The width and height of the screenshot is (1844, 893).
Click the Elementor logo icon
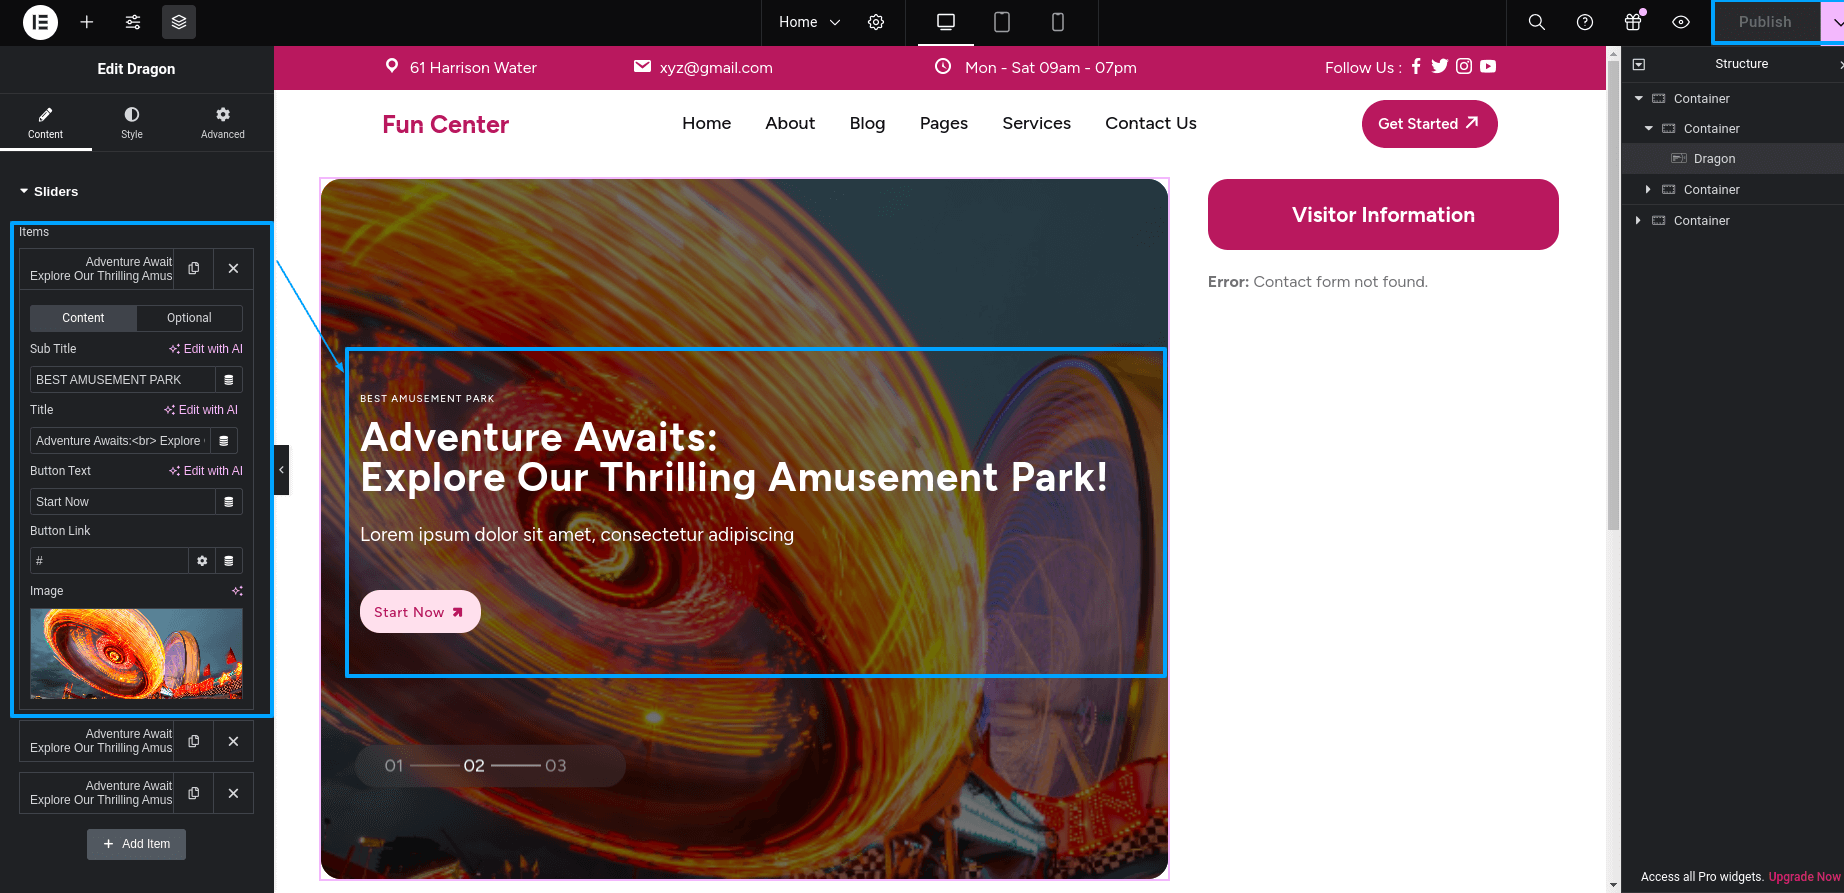[x=40, y=22]
